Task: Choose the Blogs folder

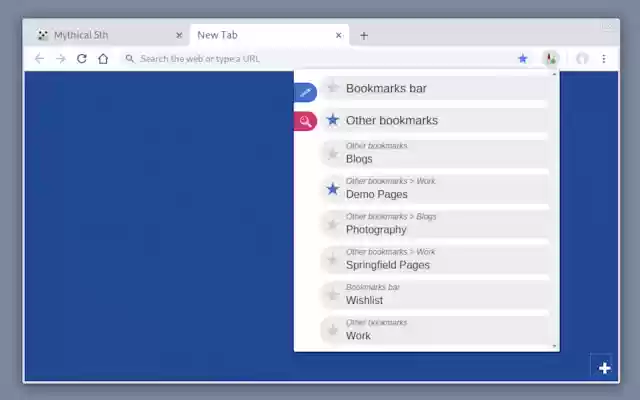Action: click(434, 153)
